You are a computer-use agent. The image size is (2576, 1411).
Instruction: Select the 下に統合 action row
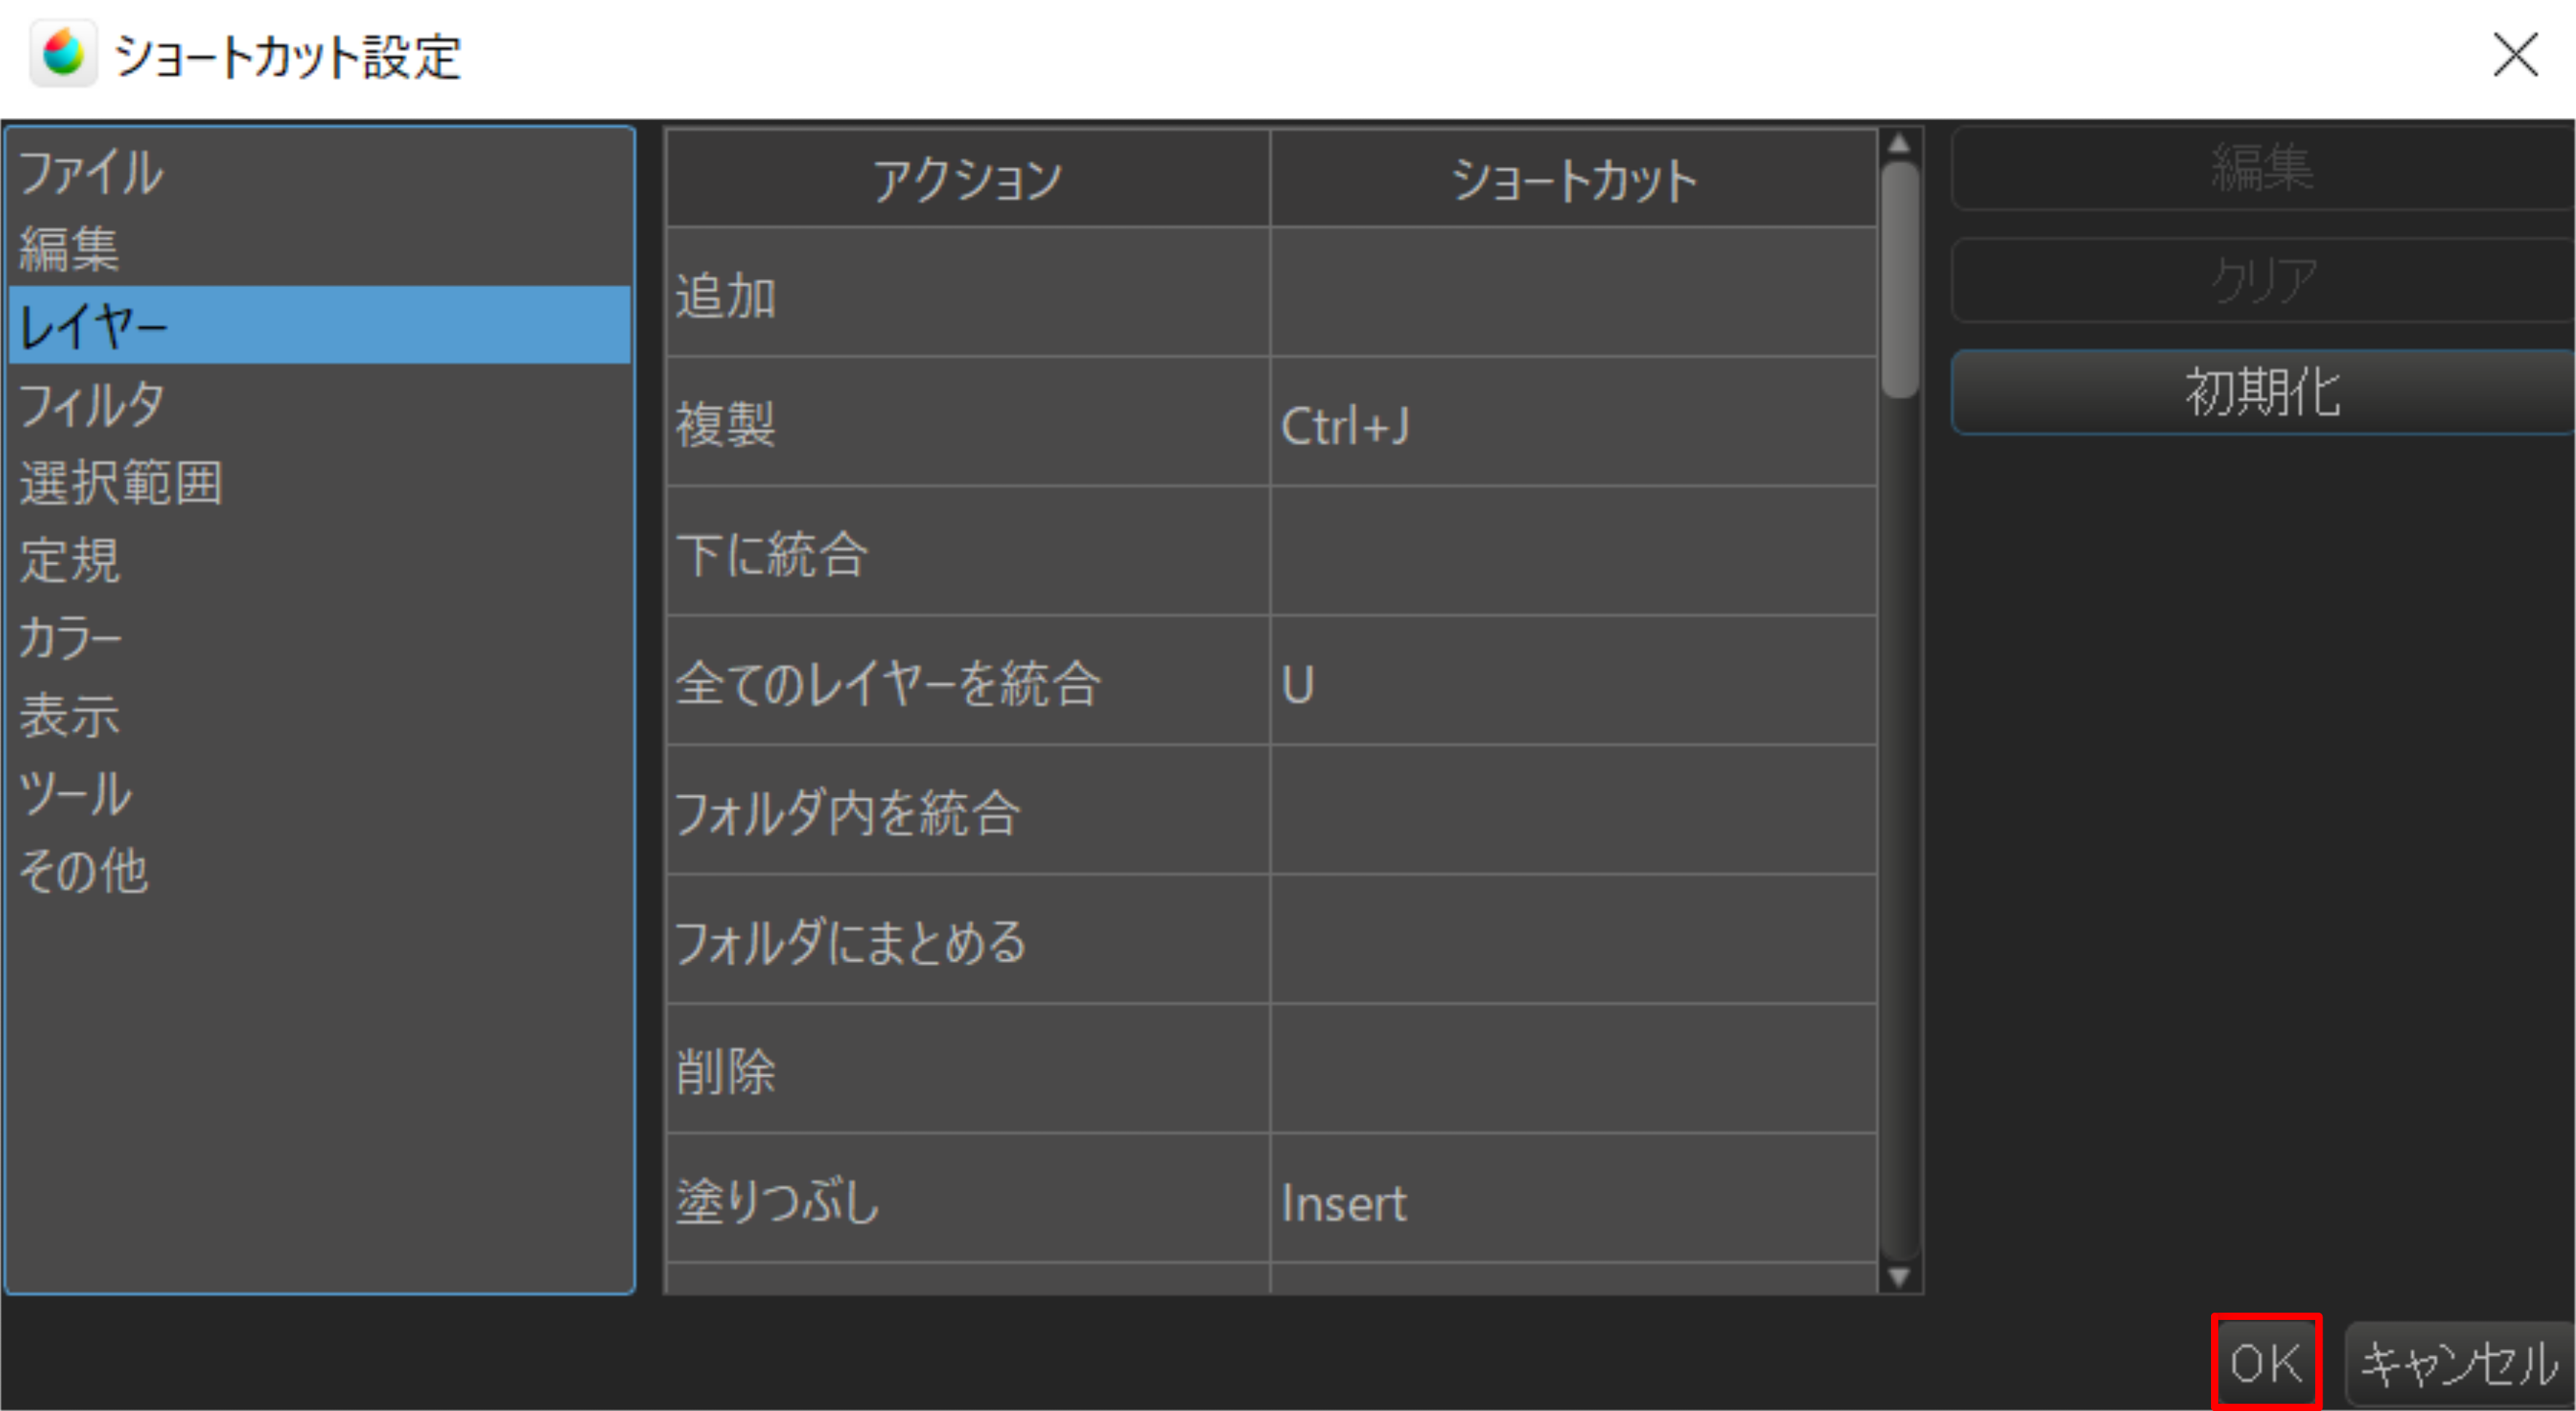click(x=1272, y=551)
